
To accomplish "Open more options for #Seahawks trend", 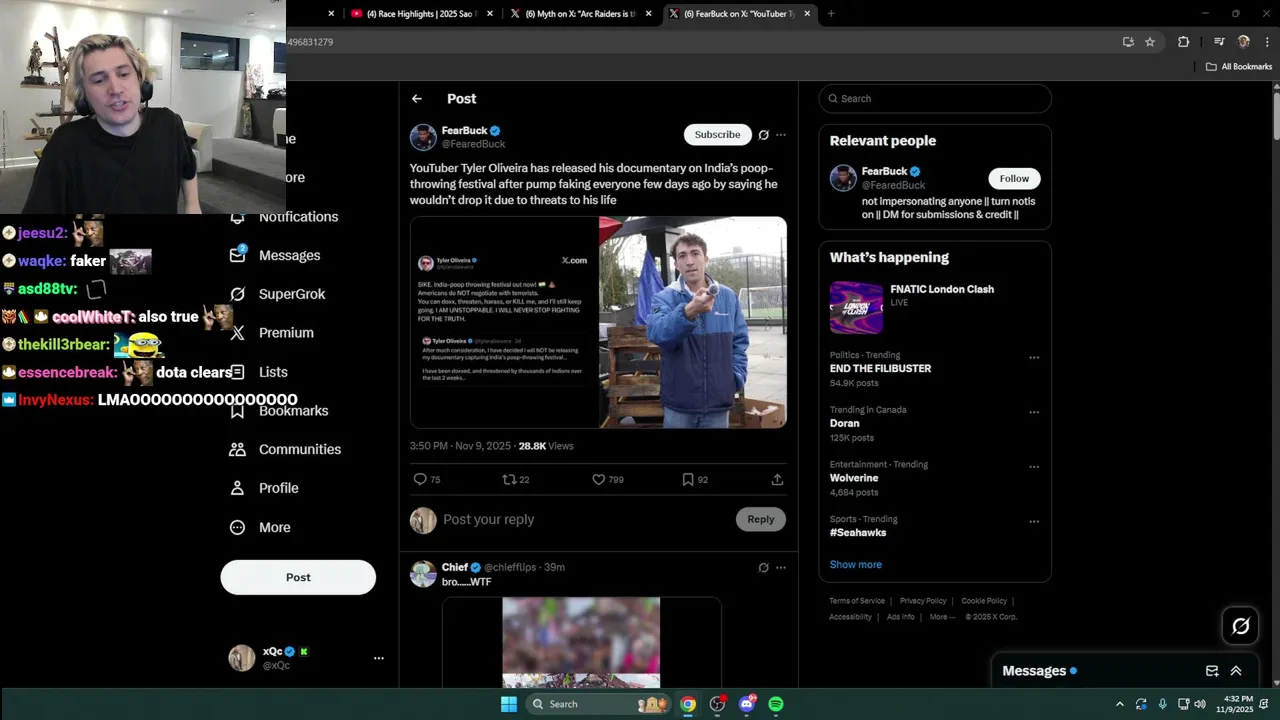I will click(1034, 521).
